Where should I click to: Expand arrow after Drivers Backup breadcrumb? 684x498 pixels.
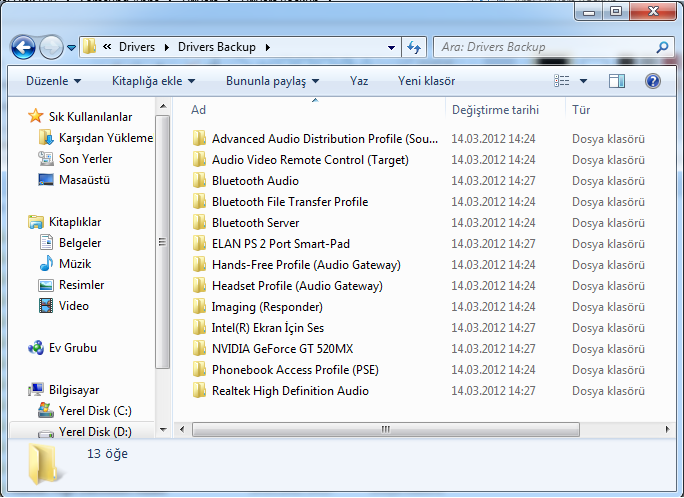(x=267, y=47)
